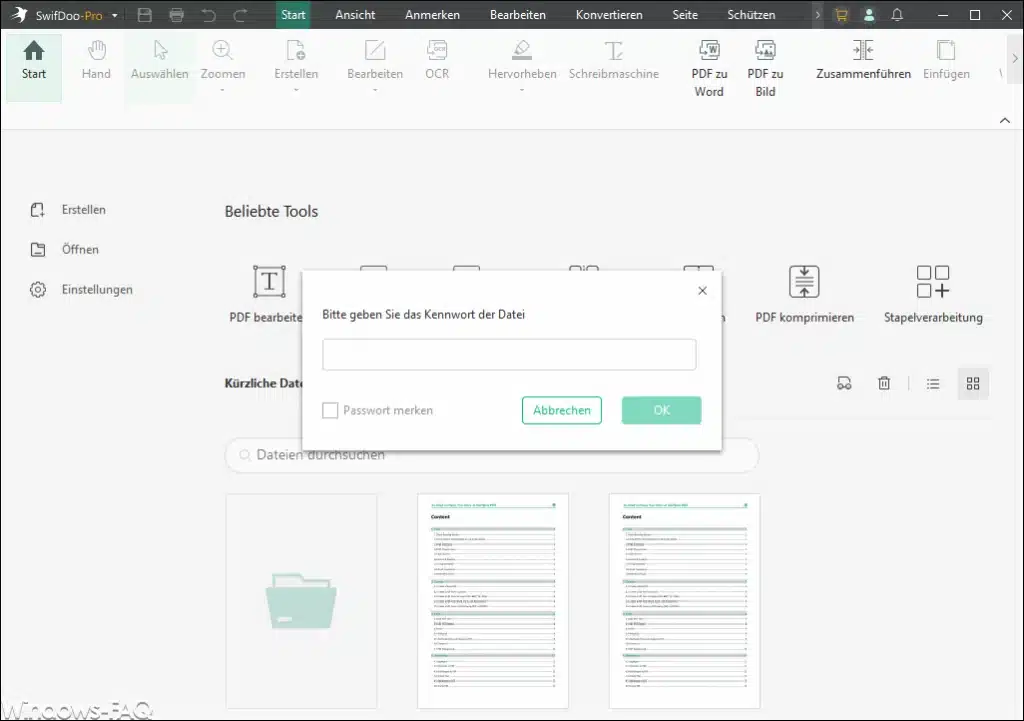Open the Seite tab
This screenshot has width=1024, height=721.
click(685, 14)
